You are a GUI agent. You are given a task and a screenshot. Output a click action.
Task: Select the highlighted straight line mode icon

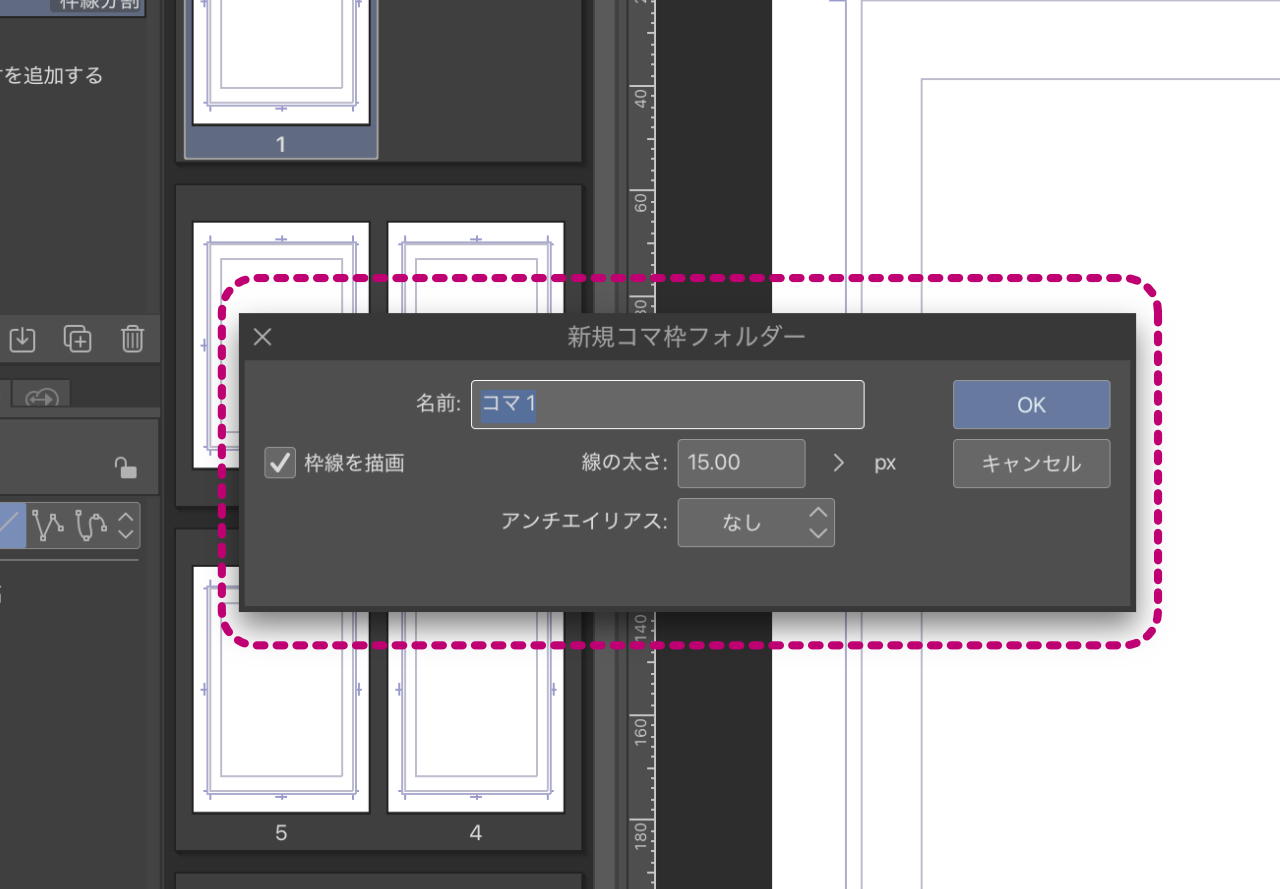(12, 525)
